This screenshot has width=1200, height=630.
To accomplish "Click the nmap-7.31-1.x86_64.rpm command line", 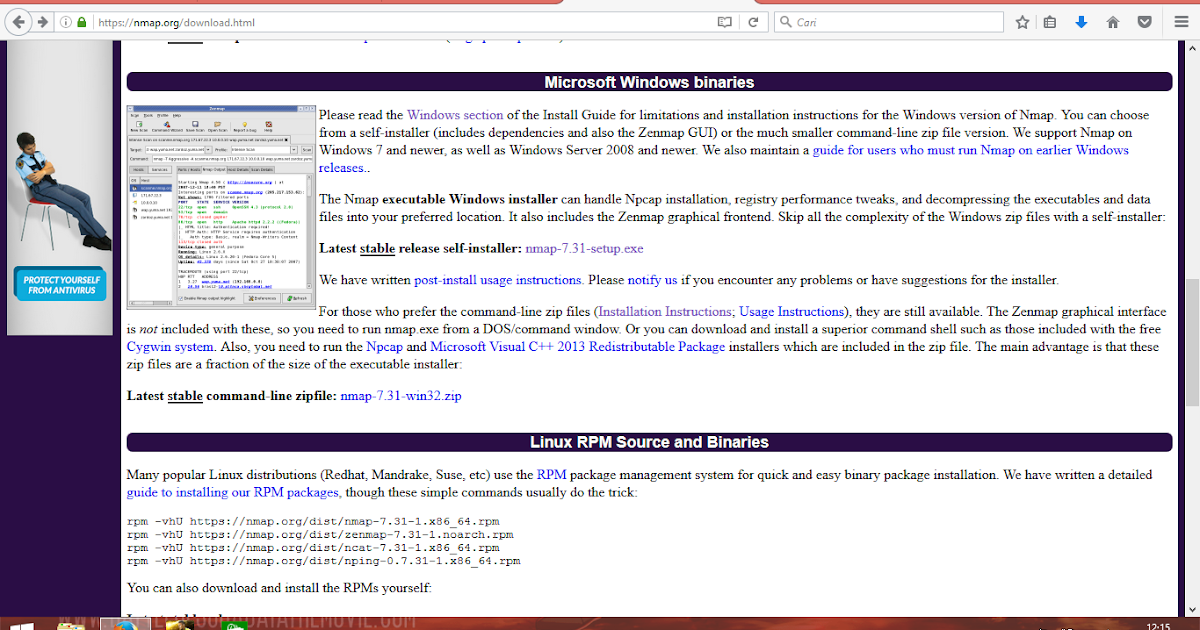I will (x=313, y=522).
